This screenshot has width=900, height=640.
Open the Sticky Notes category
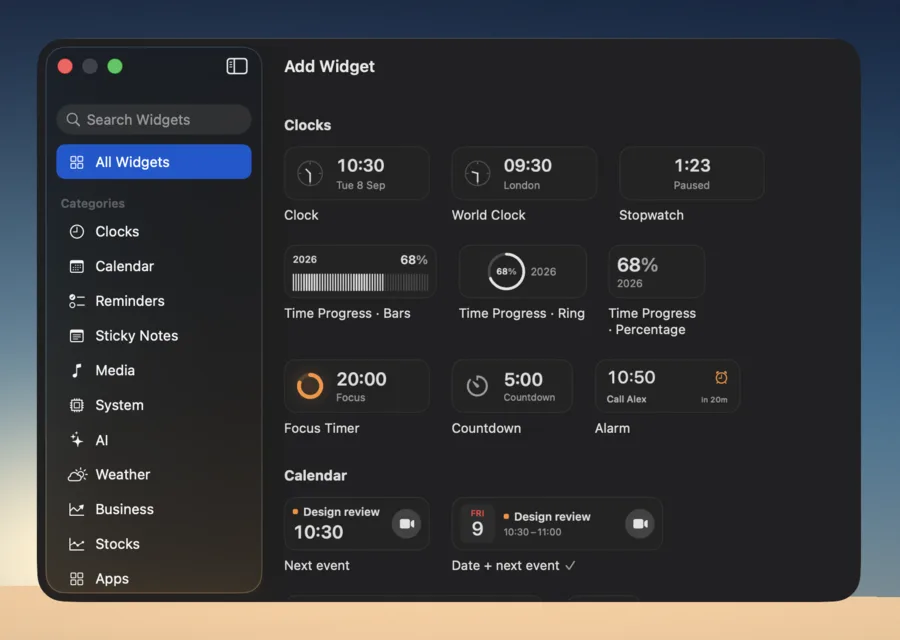[154, 336]
